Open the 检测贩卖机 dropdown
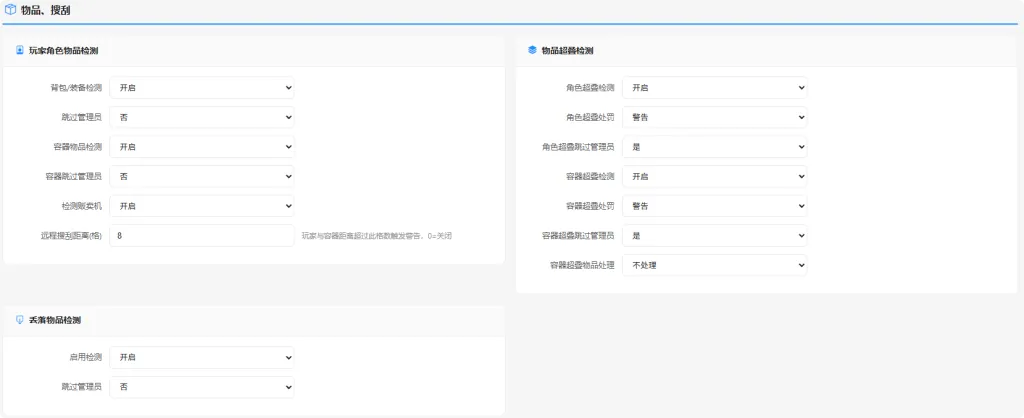This screenshot has height=418, width=1024. pos(202,206)
